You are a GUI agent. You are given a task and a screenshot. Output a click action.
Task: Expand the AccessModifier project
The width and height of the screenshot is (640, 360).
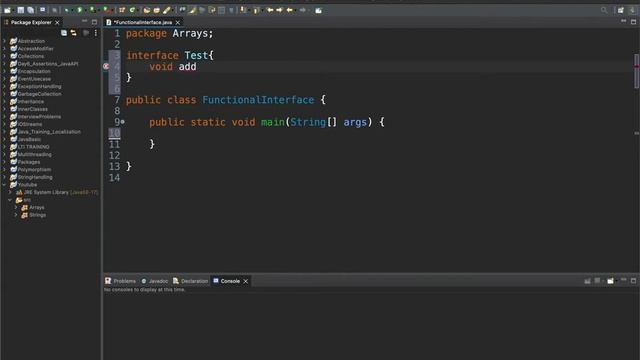4,49
